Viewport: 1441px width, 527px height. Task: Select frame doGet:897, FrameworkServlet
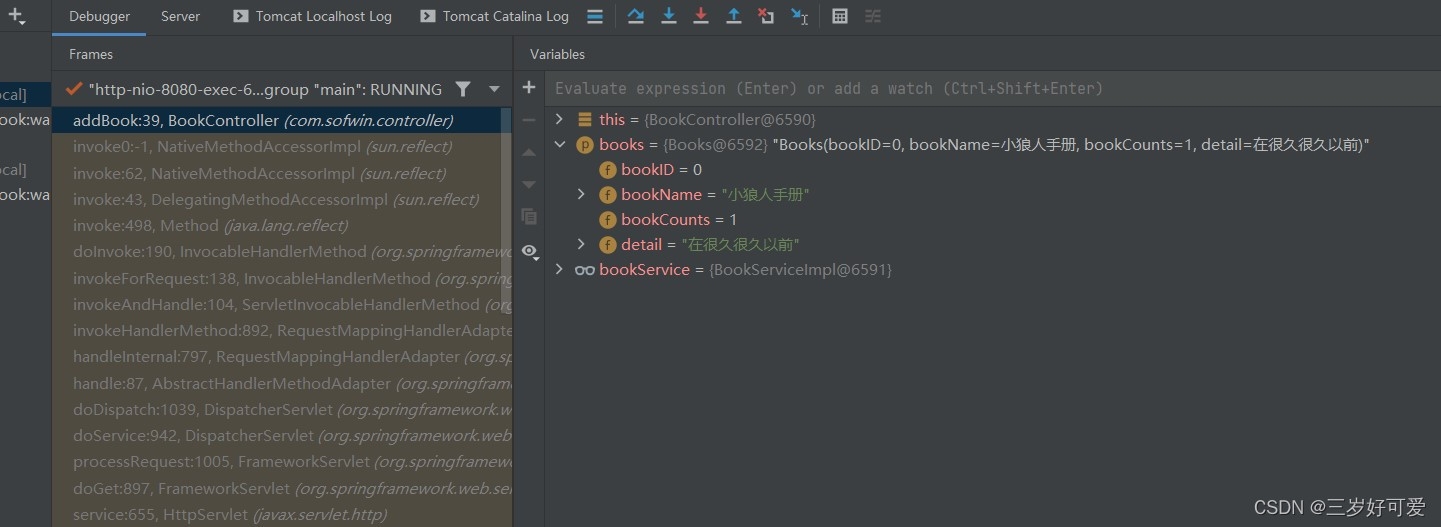click(283, 488)
